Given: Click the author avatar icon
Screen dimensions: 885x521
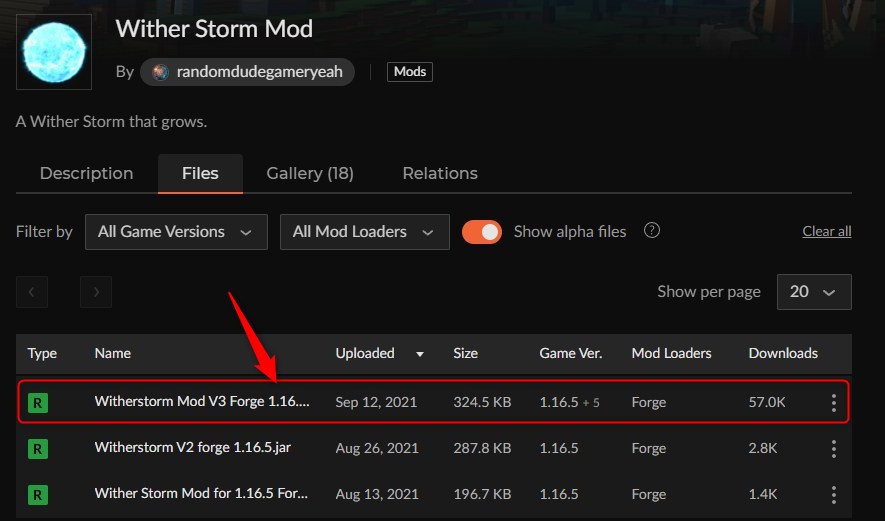Looking at the screenshot, I should (x=161, y=72).
